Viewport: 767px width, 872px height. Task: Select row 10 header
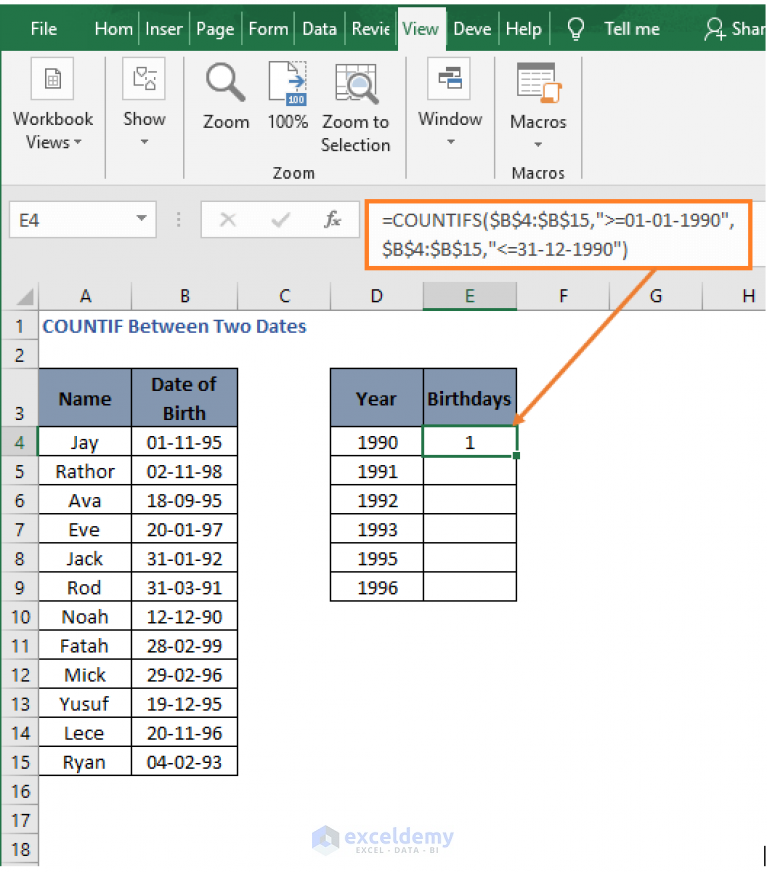point(19,617)
